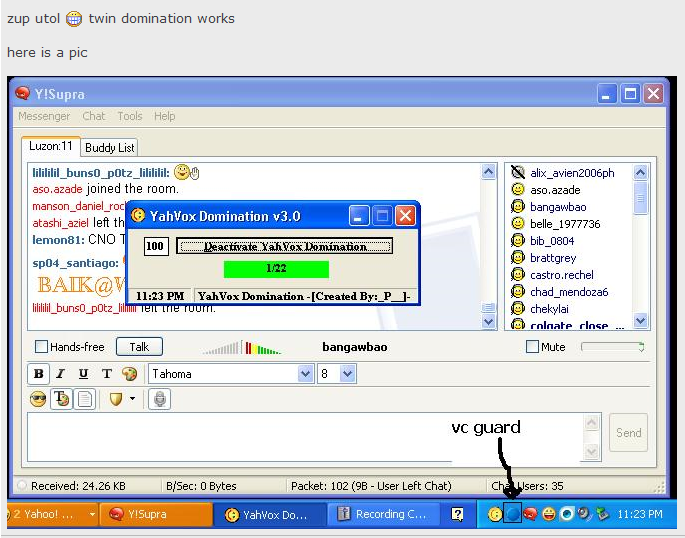The width and height of the screenshot is (685, 538).
Task: Open the text color palette icon
Action: pyautogui.click(x=129, y=374)
